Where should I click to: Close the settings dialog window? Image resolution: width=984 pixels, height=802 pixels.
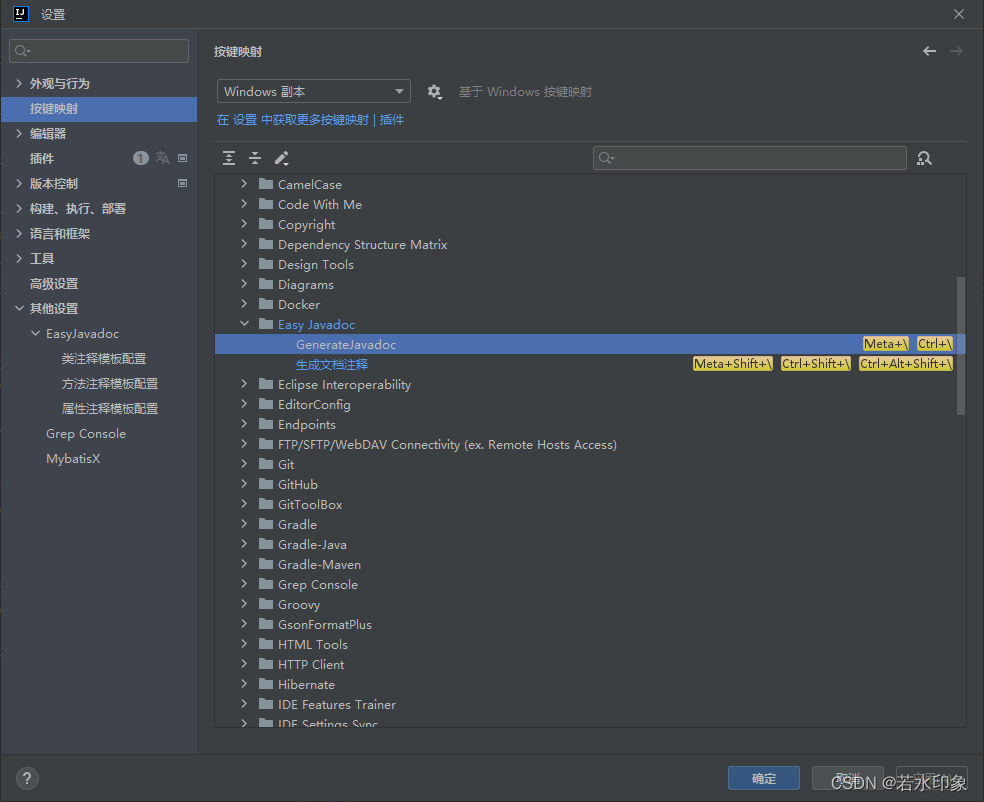click(x=959, y=14)
